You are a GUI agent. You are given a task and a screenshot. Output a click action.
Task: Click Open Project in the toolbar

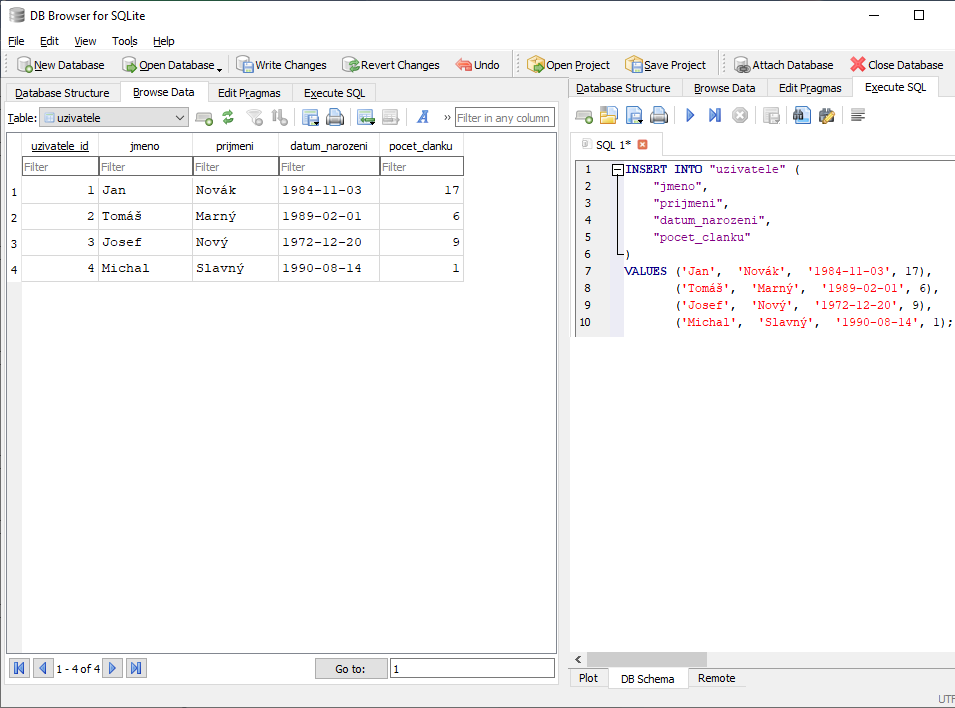pyautogui.click(x=568, y=65)
